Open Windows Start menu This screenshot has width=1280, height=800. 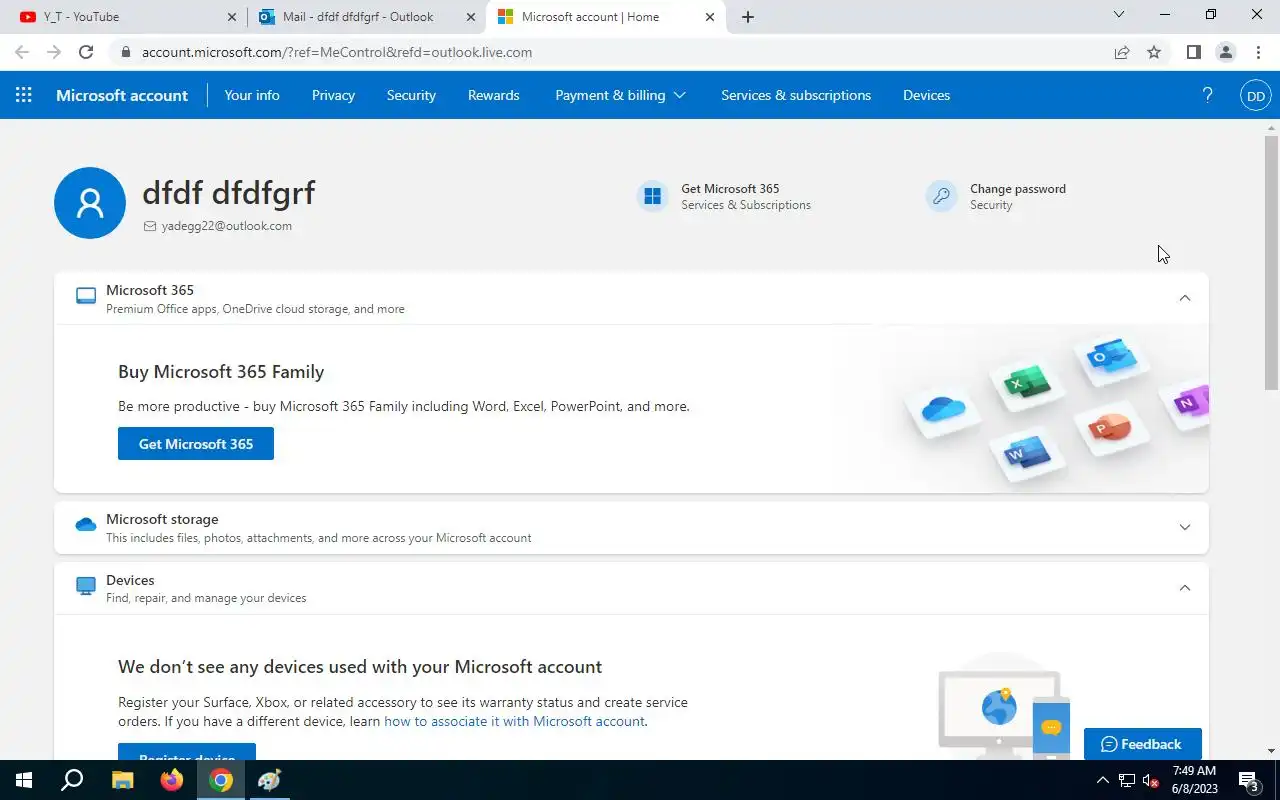pyautogui.click(x=24, y=780)
